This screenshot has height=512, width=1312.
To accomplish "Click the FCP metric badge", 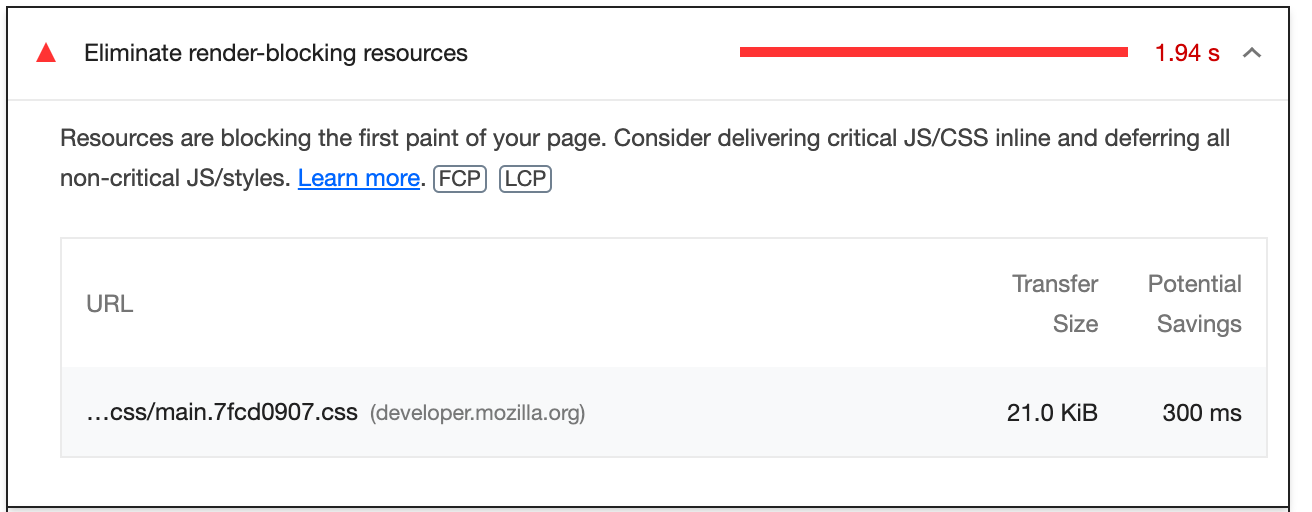I will [460, 179].
